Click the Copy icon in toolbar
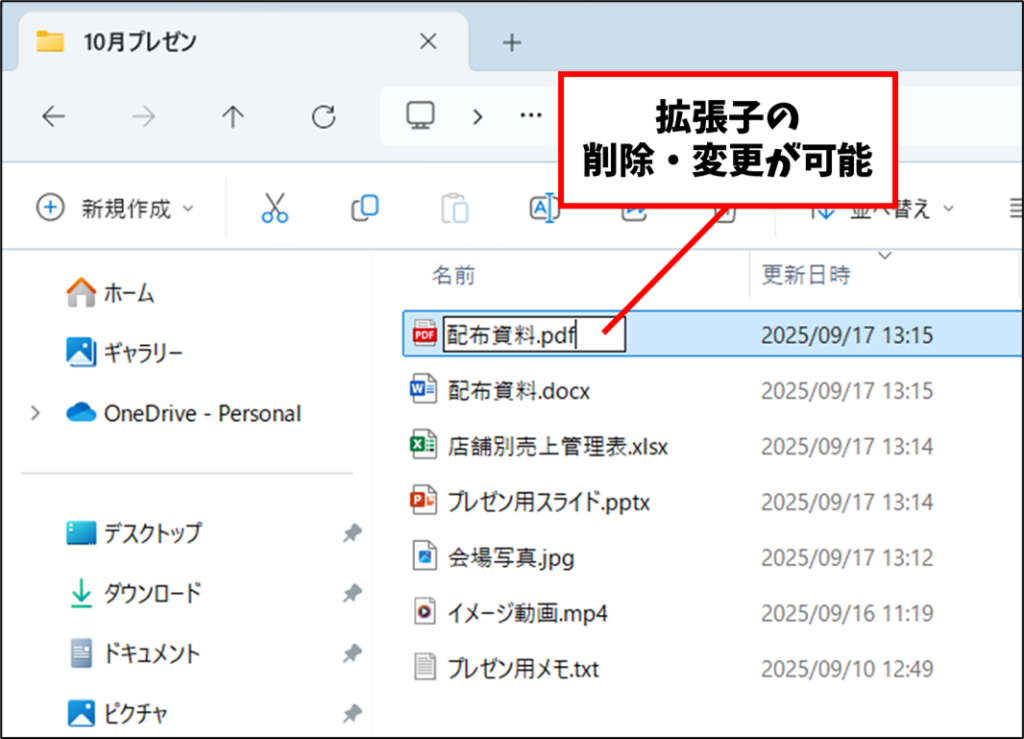 point(364,208)
